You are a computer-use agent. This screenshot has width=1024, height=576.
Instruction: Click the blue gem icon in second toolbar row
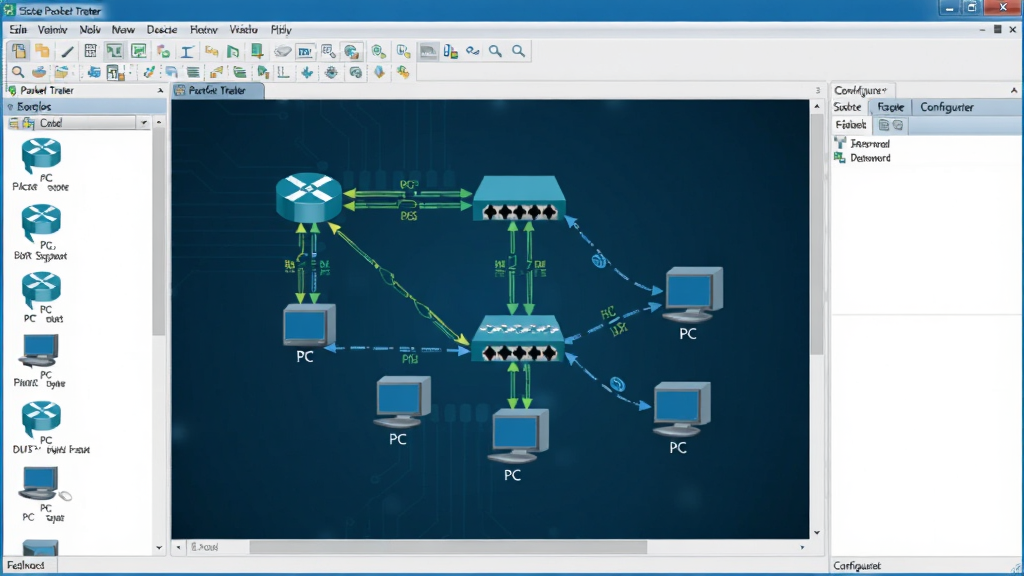pyautogui.click(x=379, y=72)
